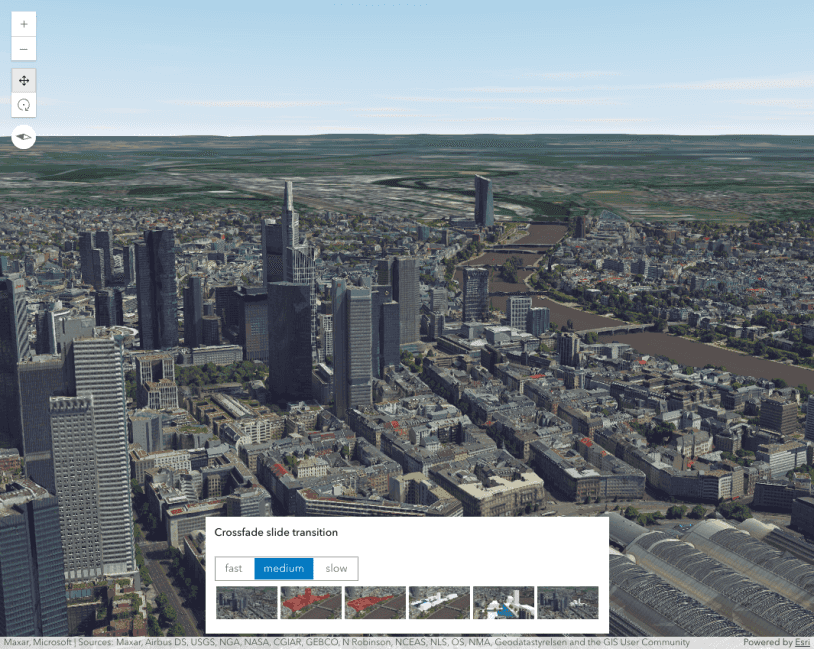814x649 pixels.
Task: Jump to the last slide thumbnail
Action: point(567,603)
